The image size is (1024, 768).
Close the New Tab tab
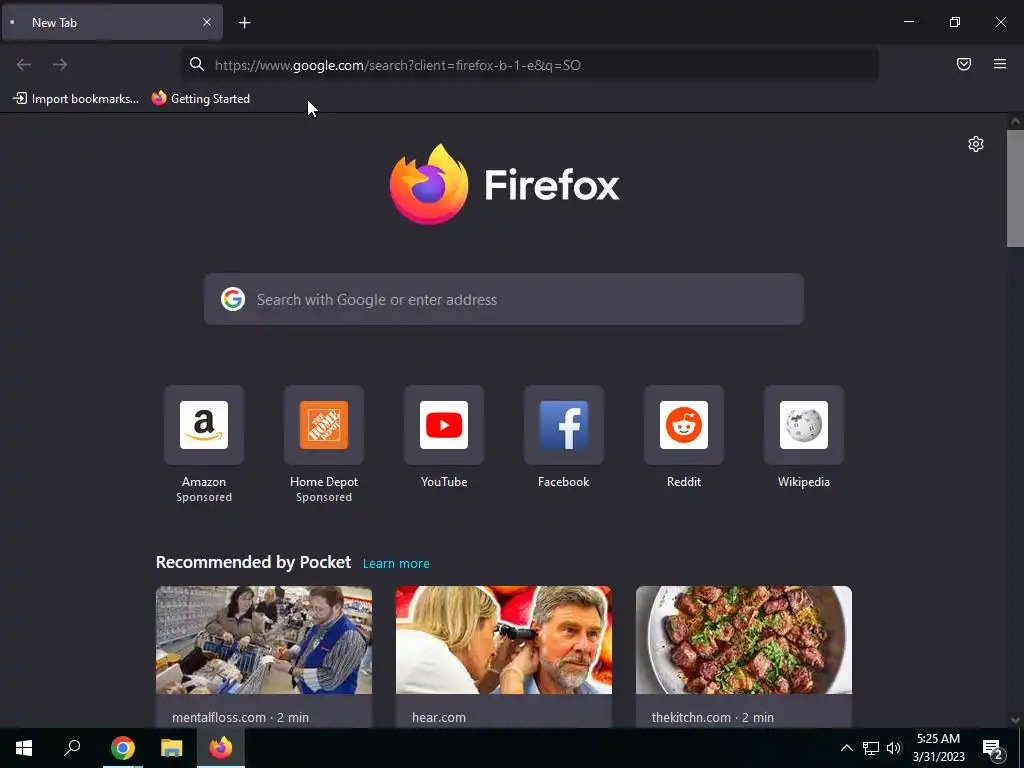[x=207, y=22]
